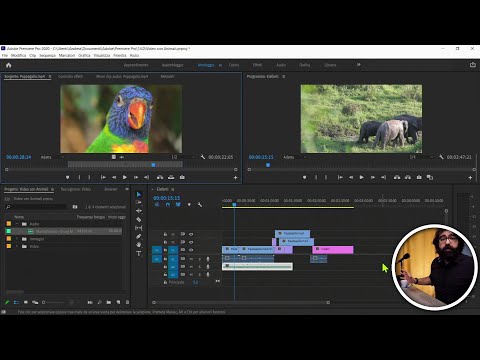The height and width of the screenshot is (360, 480).
Task: Click Source monitor playhead scrubber
Action: pyautogui.click(x=153, y=165)
